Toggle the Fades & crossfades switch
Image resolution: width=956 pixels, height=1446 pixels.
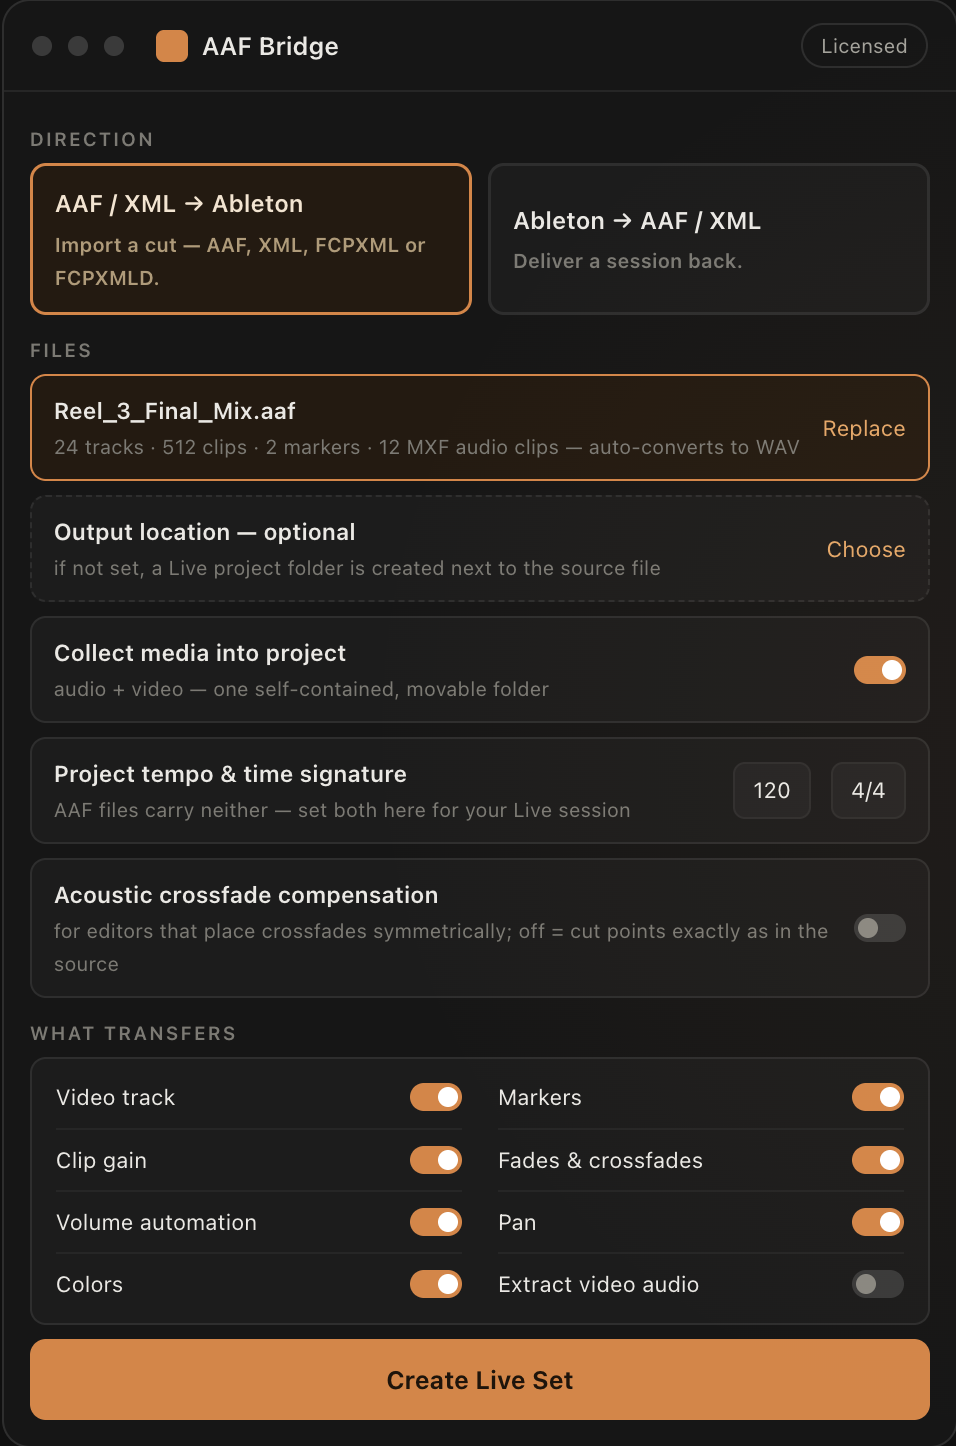878,1160
